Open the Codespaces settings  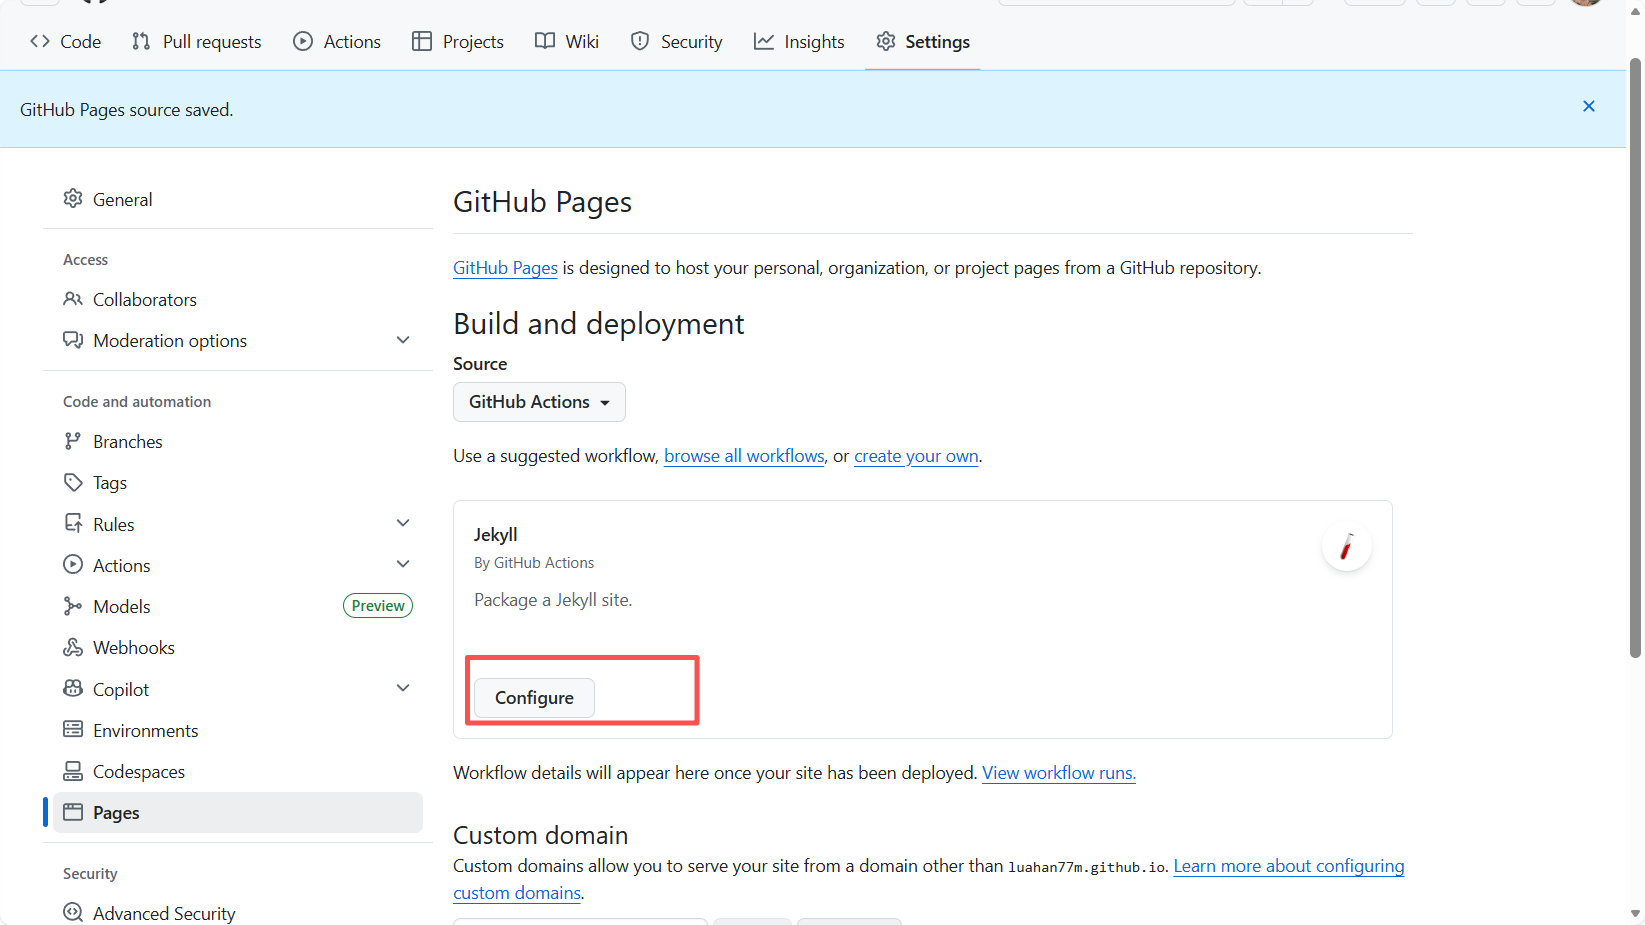(x=138, y=772)
